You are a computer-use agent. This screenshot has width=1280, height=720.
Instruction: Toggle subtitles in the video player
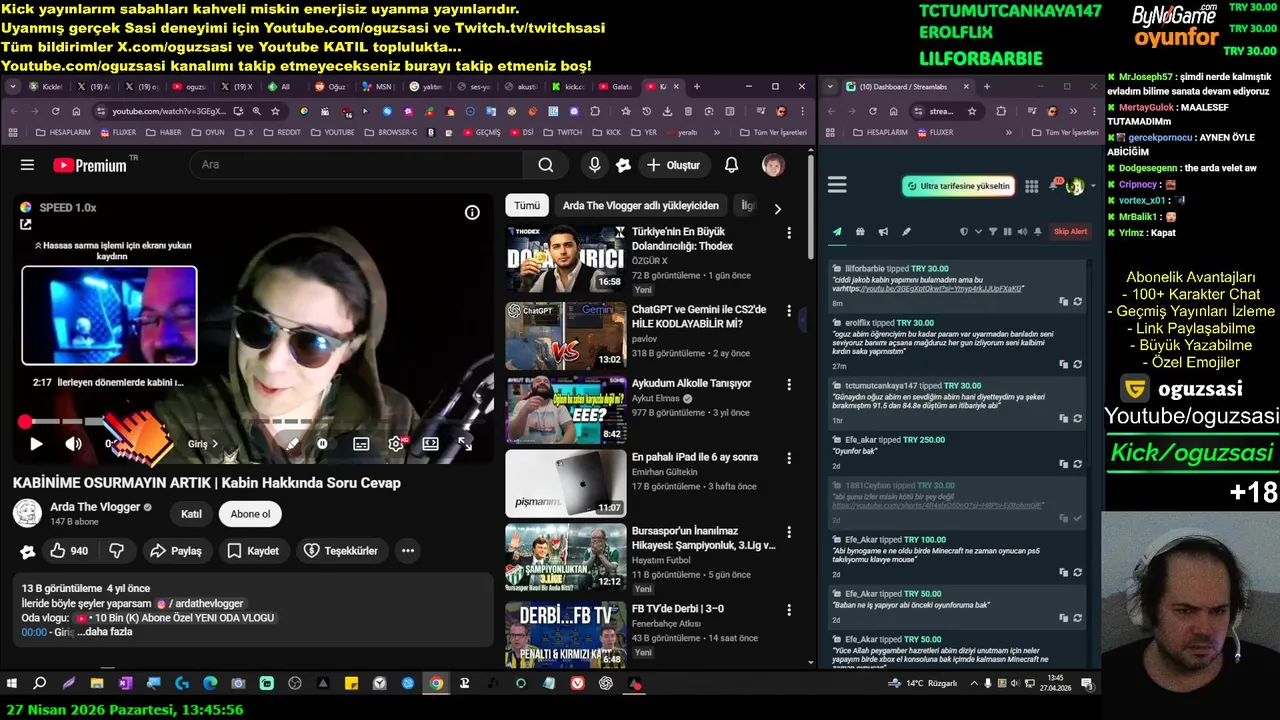[361, 444]
